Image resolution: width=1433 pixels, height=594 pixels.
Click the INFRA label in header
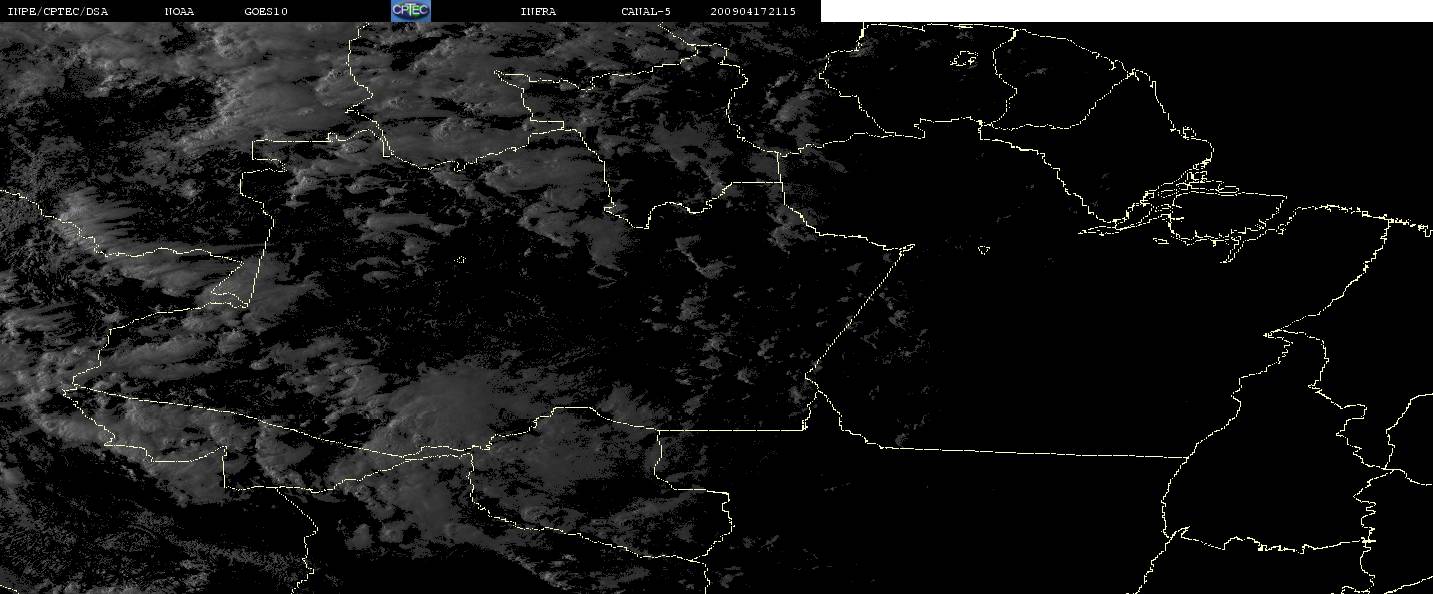(x=538, y=11)
